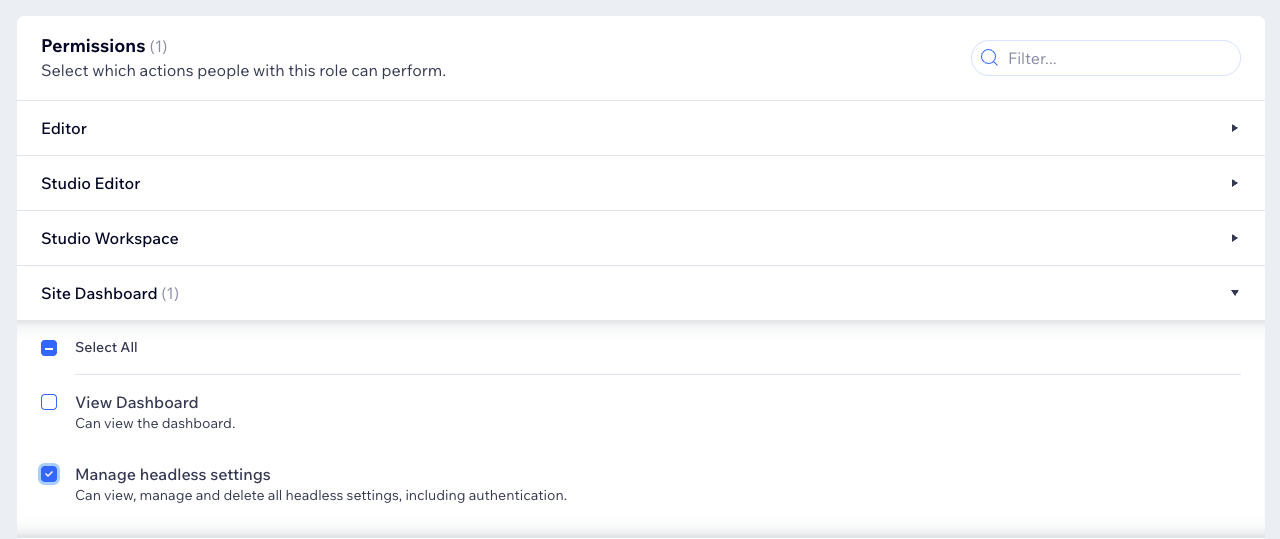Check the View Dashboard checkbox
1280x539 pixels.
pyautogui.click(x=49, y=402)
